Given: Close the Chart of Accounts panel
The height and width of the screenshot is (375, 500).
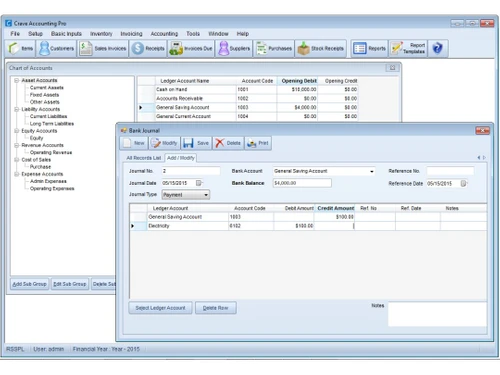Looking at the screenshot, I should [393, 68].
